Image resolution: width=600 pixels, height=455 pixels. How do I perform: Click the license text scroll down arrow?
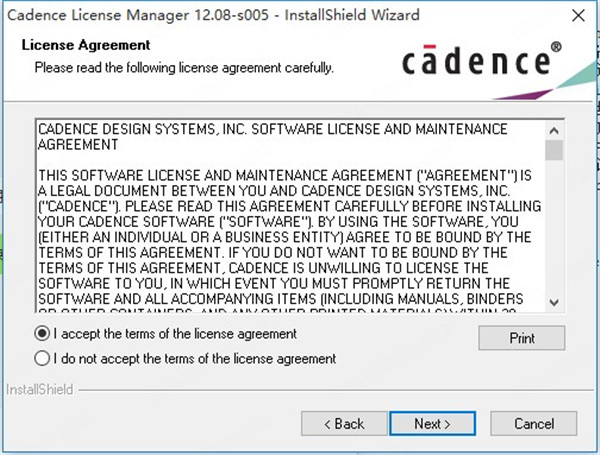tap(554, 302)
